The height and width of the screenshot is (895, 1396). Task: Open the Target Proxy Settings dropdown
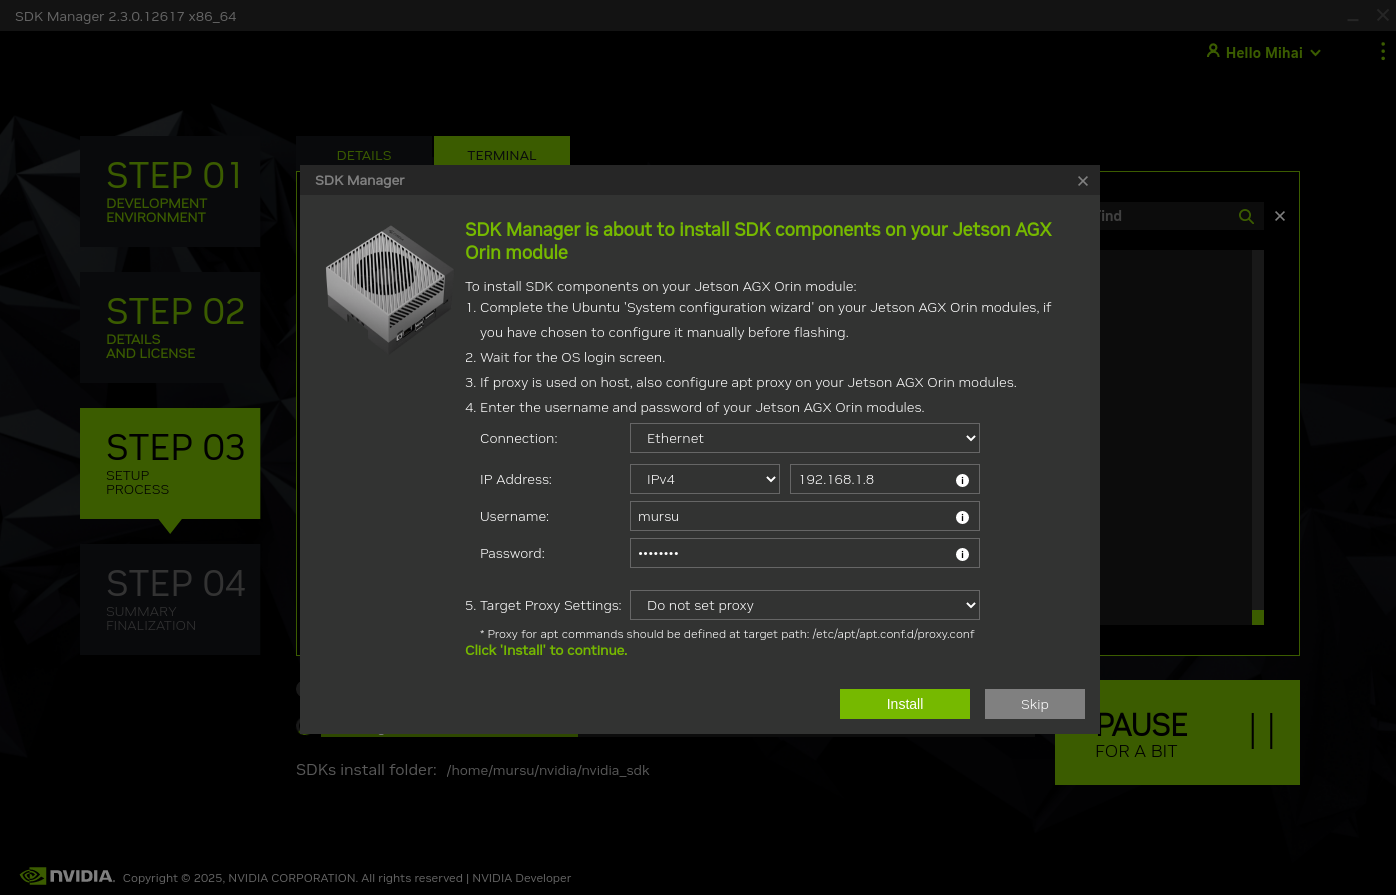click(x=804, y=606)
